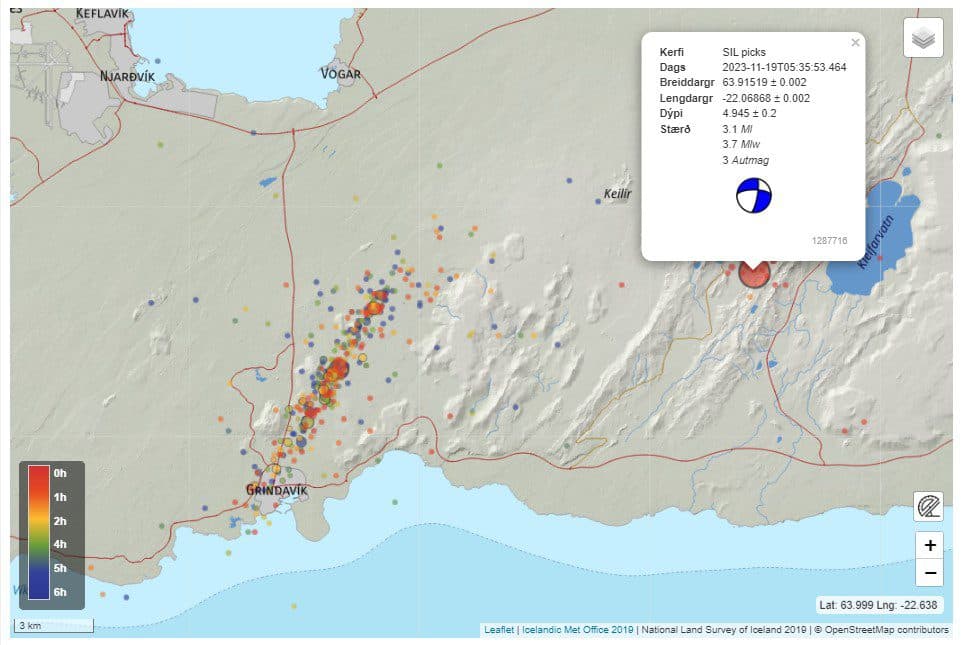Viewport: 961px width, 645px height.
Task: Click the Grindavík town label
Action: 276,490
